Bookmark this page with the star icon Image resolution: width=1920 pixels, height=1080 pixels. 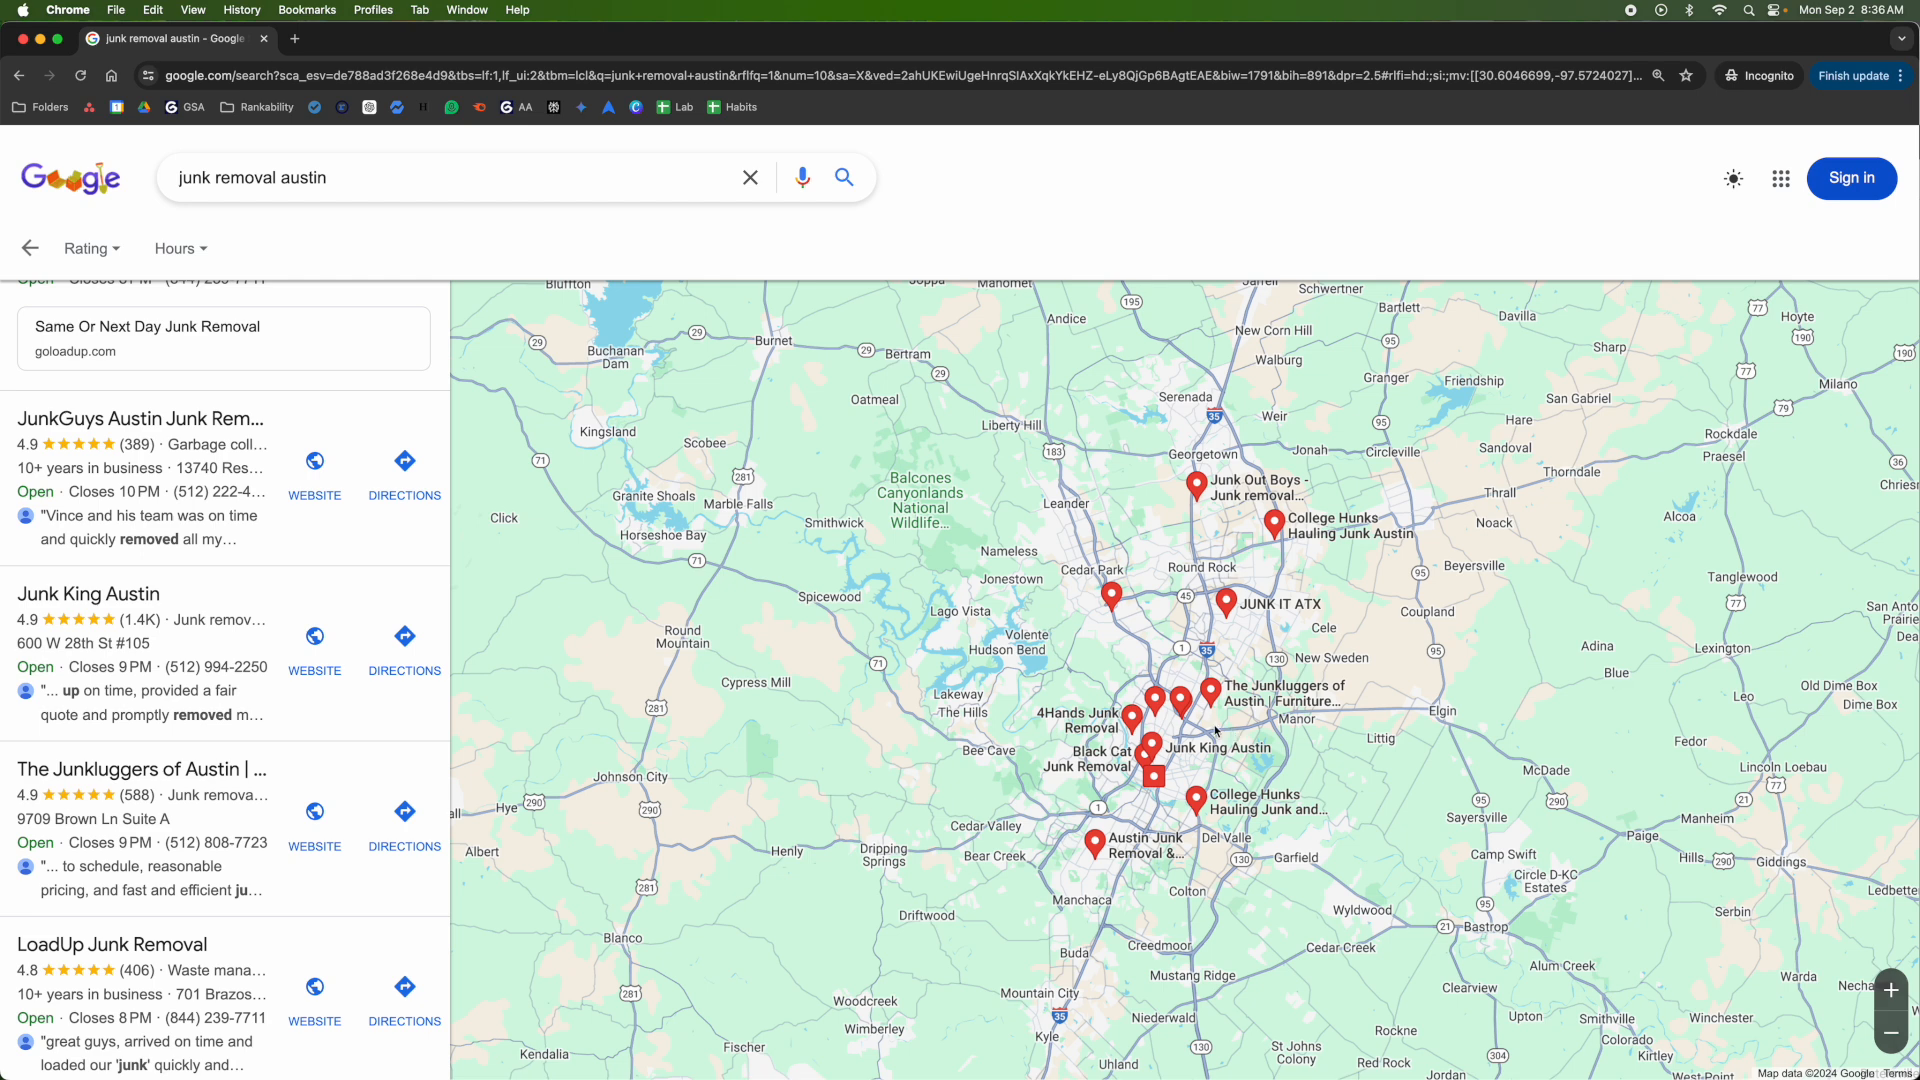tap(1687, 75)
